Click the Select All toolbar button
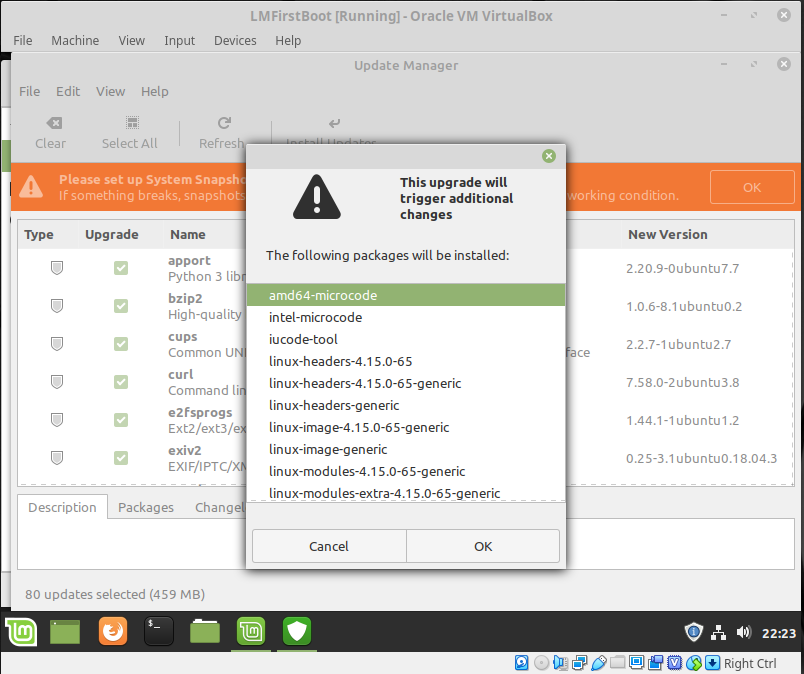 click(x=130, y=132)
